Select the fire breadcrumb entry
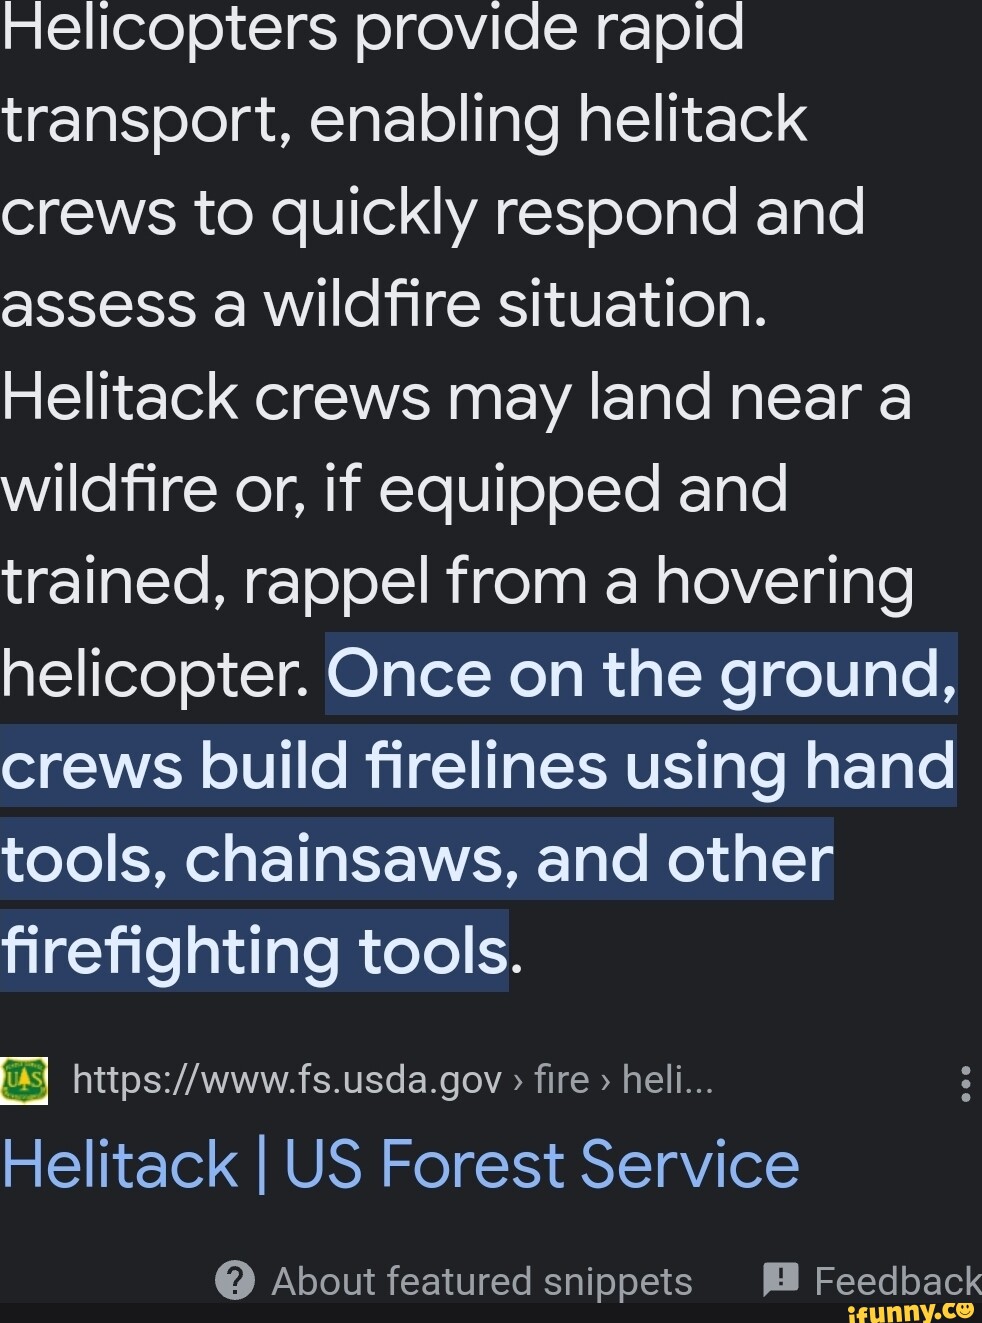Image resolution: width=982 pixels, height=1323 pixels. pyautogui.click(x=560, y=1079)
